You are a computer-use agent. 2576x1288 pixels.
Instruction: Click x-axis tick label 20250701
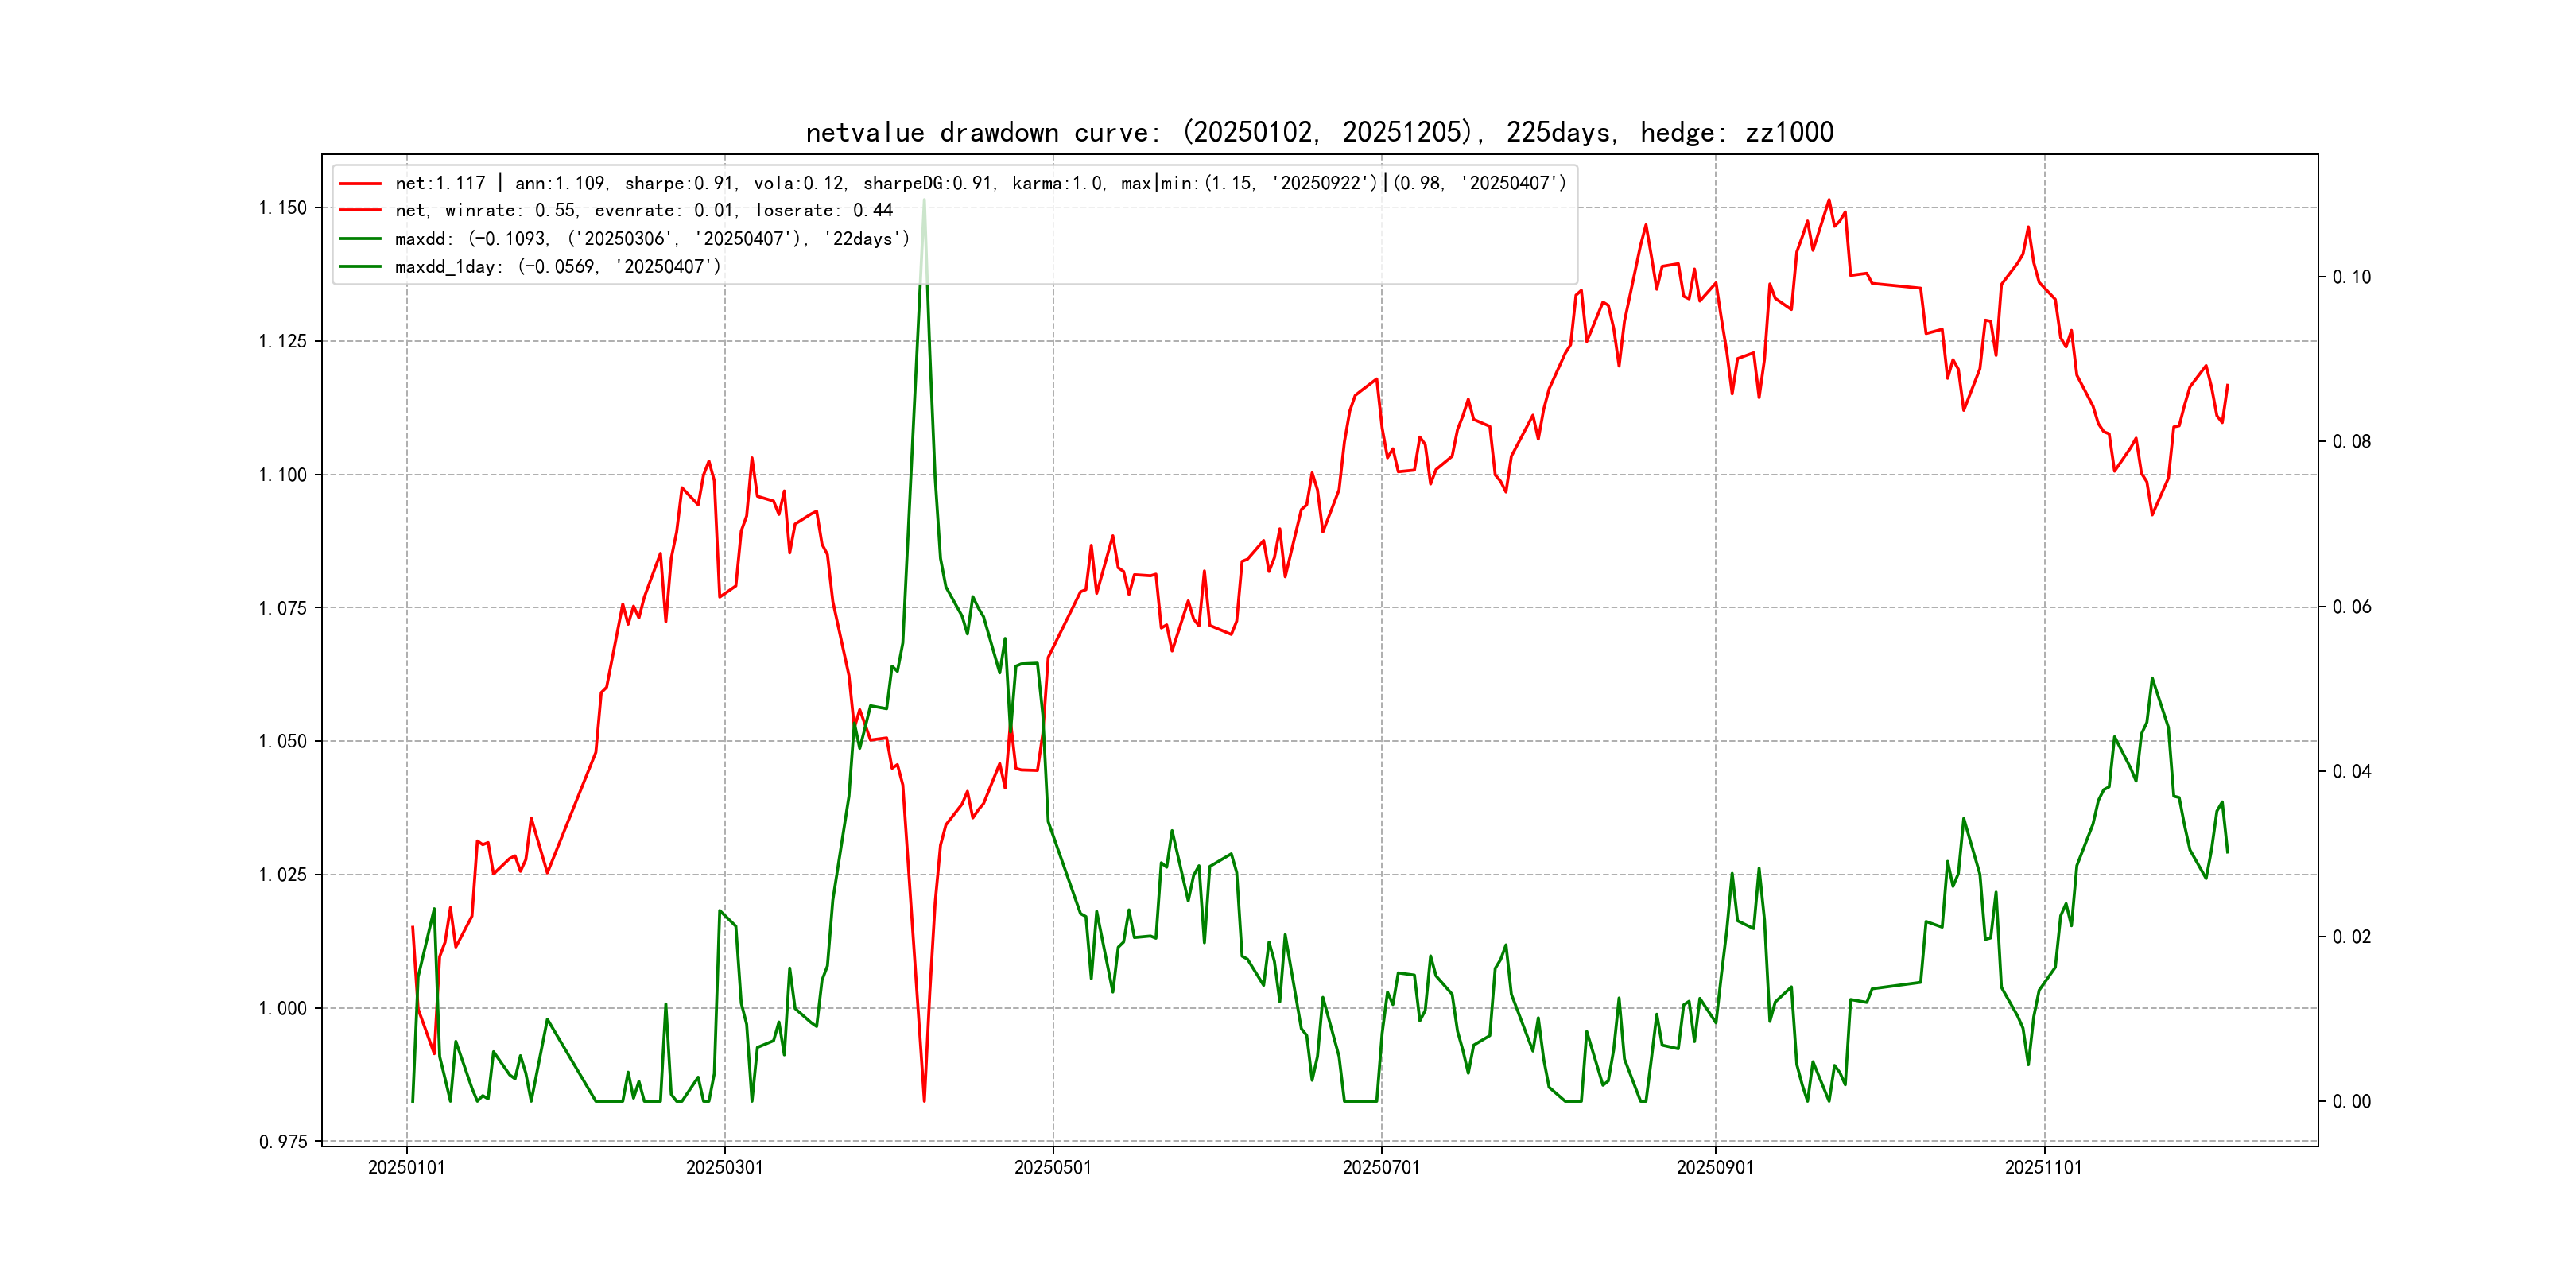click(1381, 1167)
